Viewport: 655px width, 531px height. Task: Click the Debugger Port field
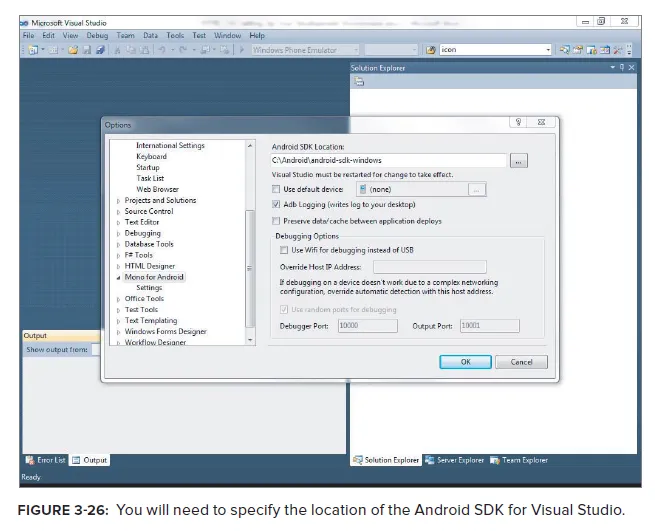coord(368,325)
